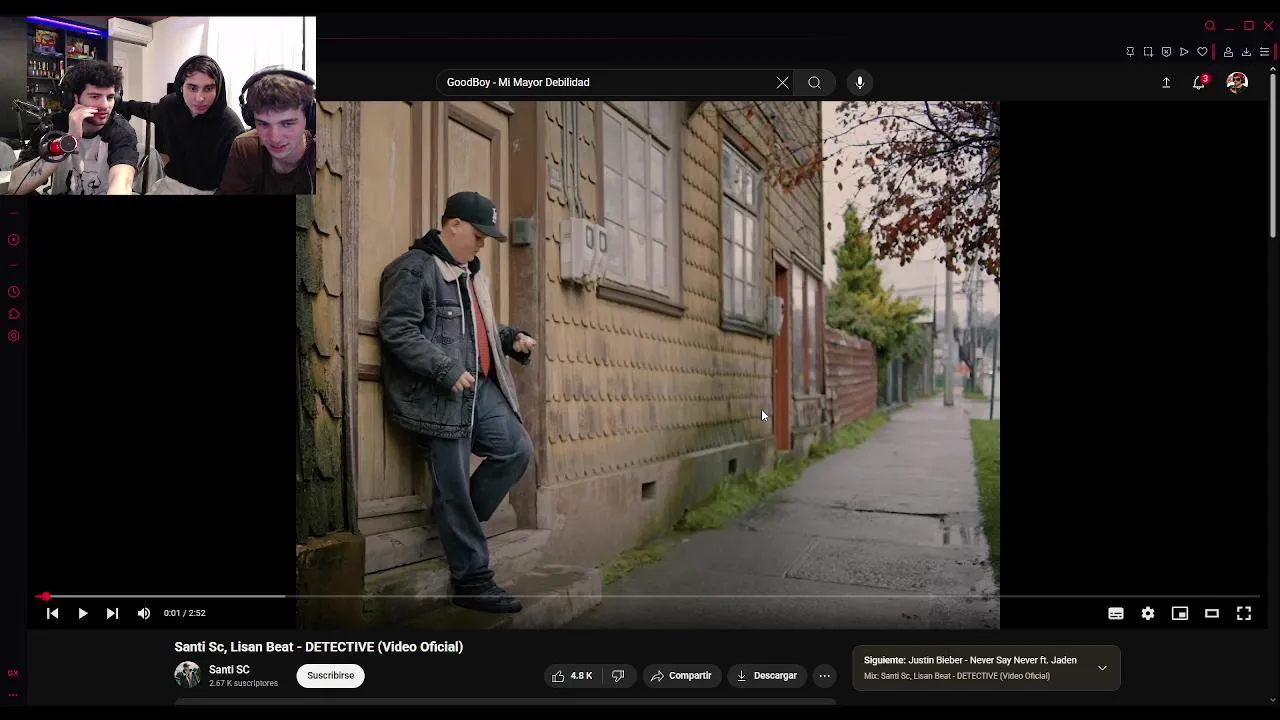Click the Descargar download button
The width and height of the screenshot is (1280, 720).
click(x=767, y=676)
